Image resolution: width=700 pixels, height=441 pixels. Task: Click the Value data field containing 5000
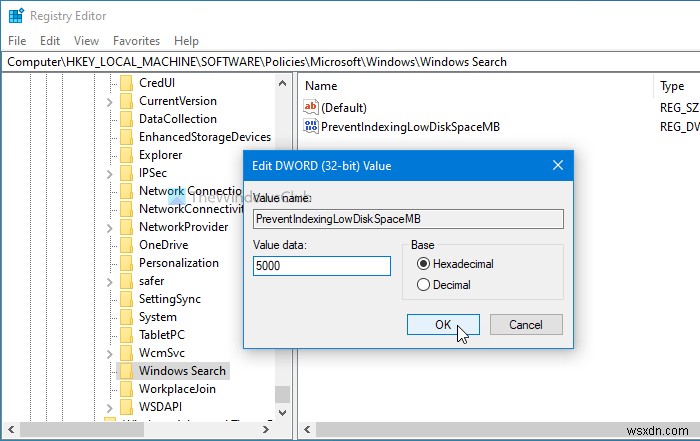(322, 266)
